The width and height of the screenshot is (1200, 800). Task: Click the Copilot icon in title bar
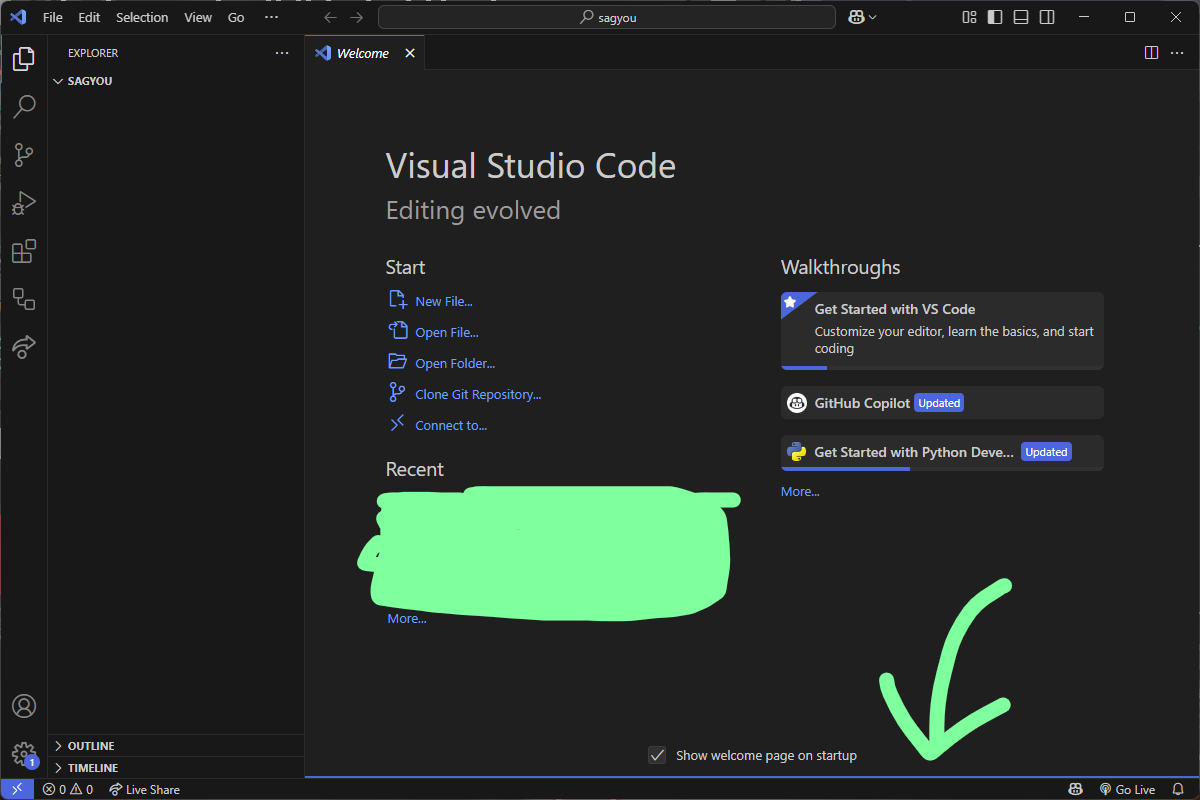pyautogui.click(x=856, y=17)
